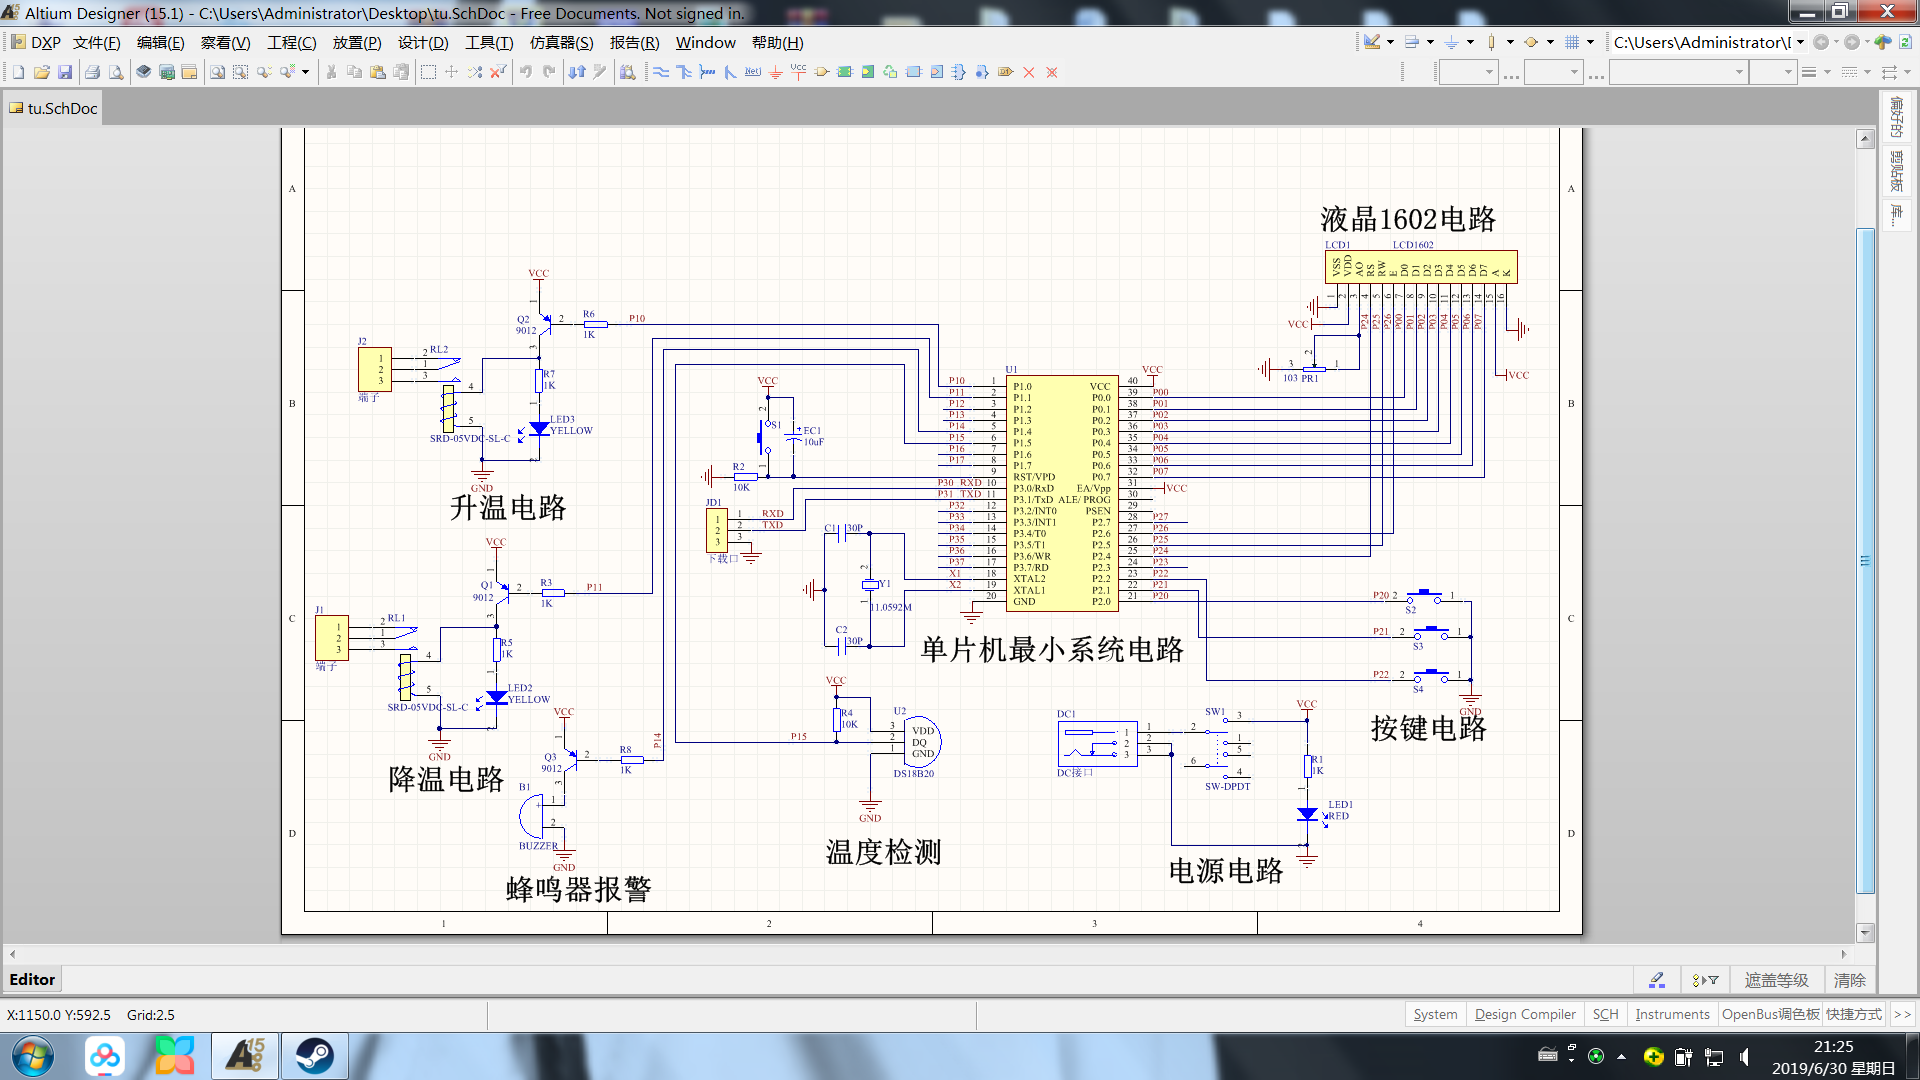Place a VCC power port
1920x1080 pixels.
pos(798,72)
